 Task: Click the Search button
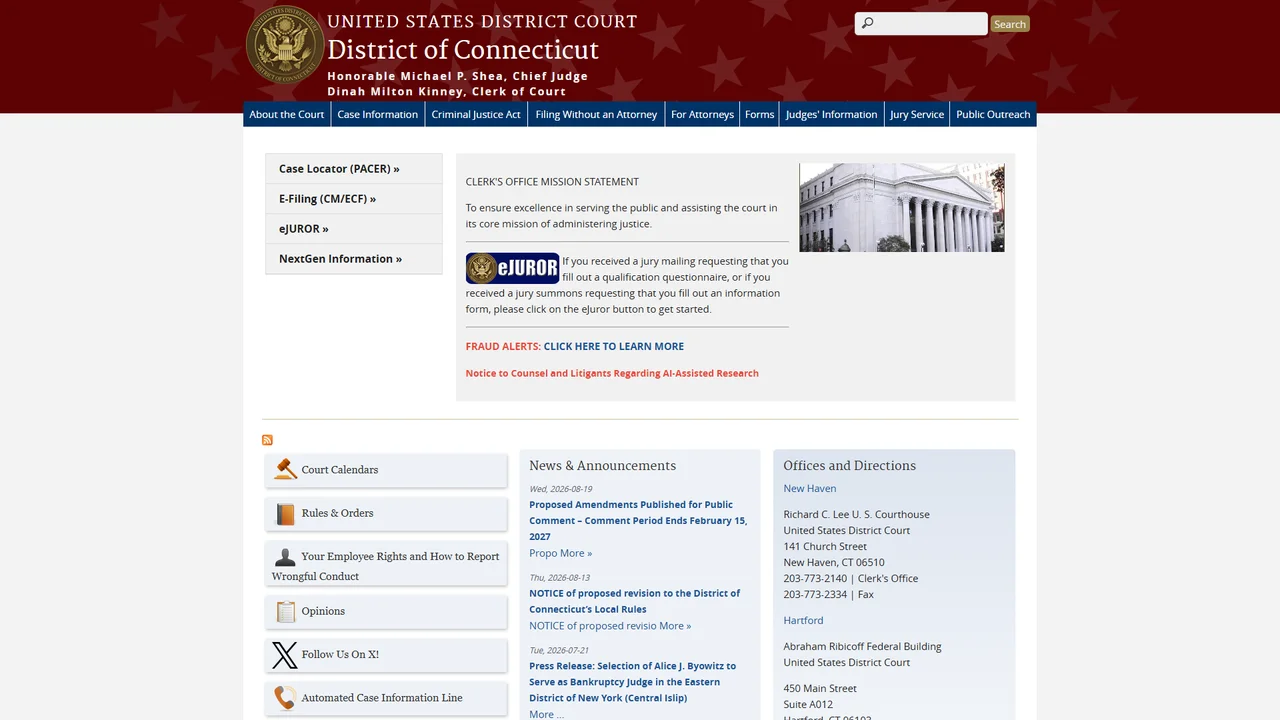1010,24
